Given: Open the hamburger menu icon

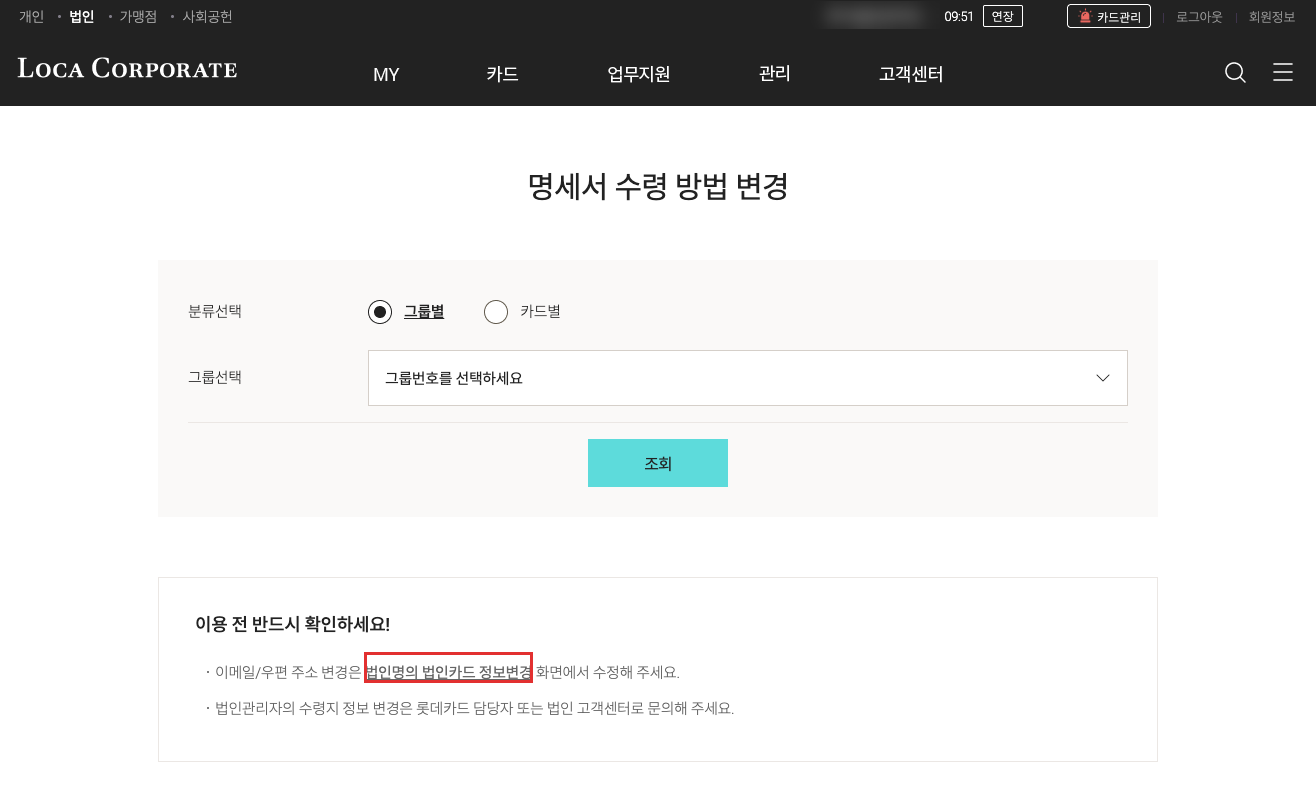Looking at the screenshot, I should coord(1283,72).
